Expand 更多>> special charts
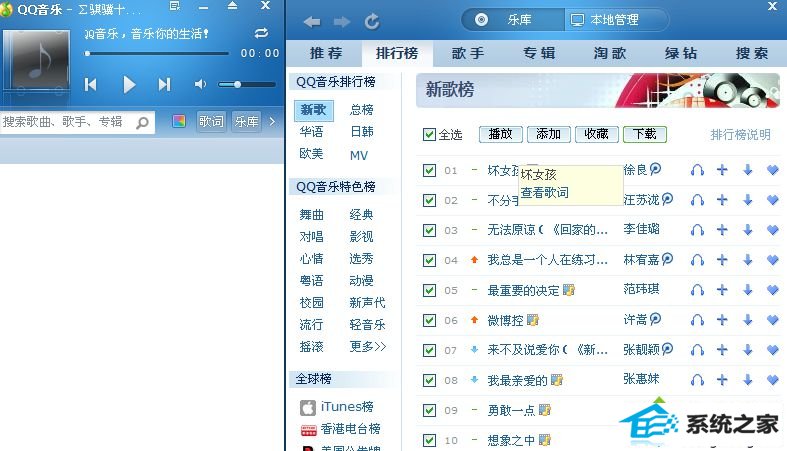 (x=367, y=347)
